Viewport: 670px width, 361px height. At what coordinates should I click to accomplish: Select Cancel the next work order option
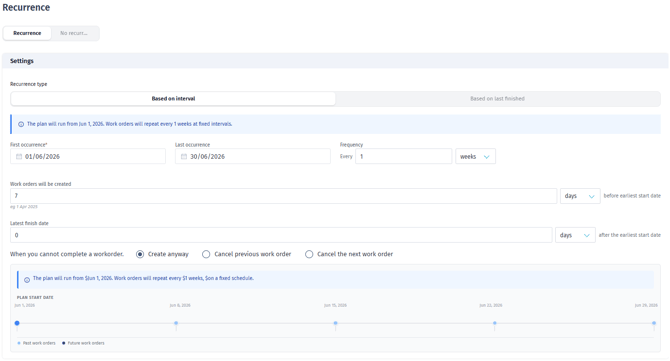coord(309,254)
